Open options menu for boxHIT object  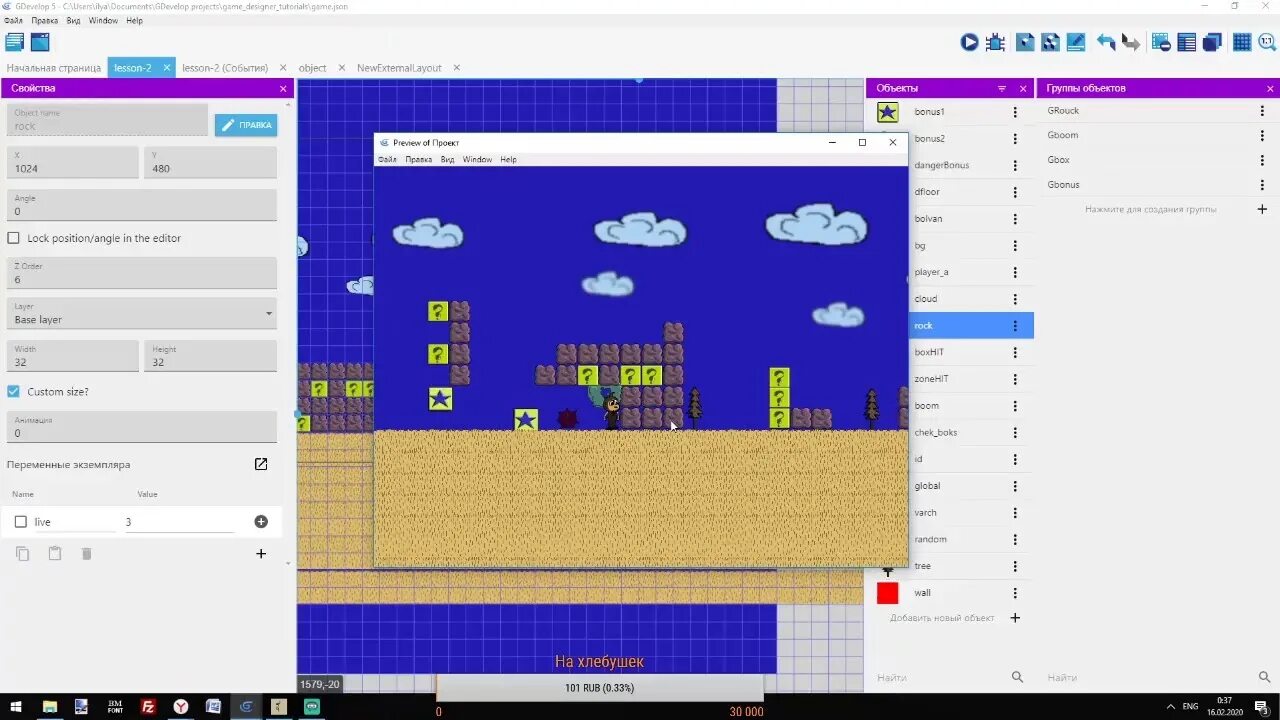(1016, 352)
